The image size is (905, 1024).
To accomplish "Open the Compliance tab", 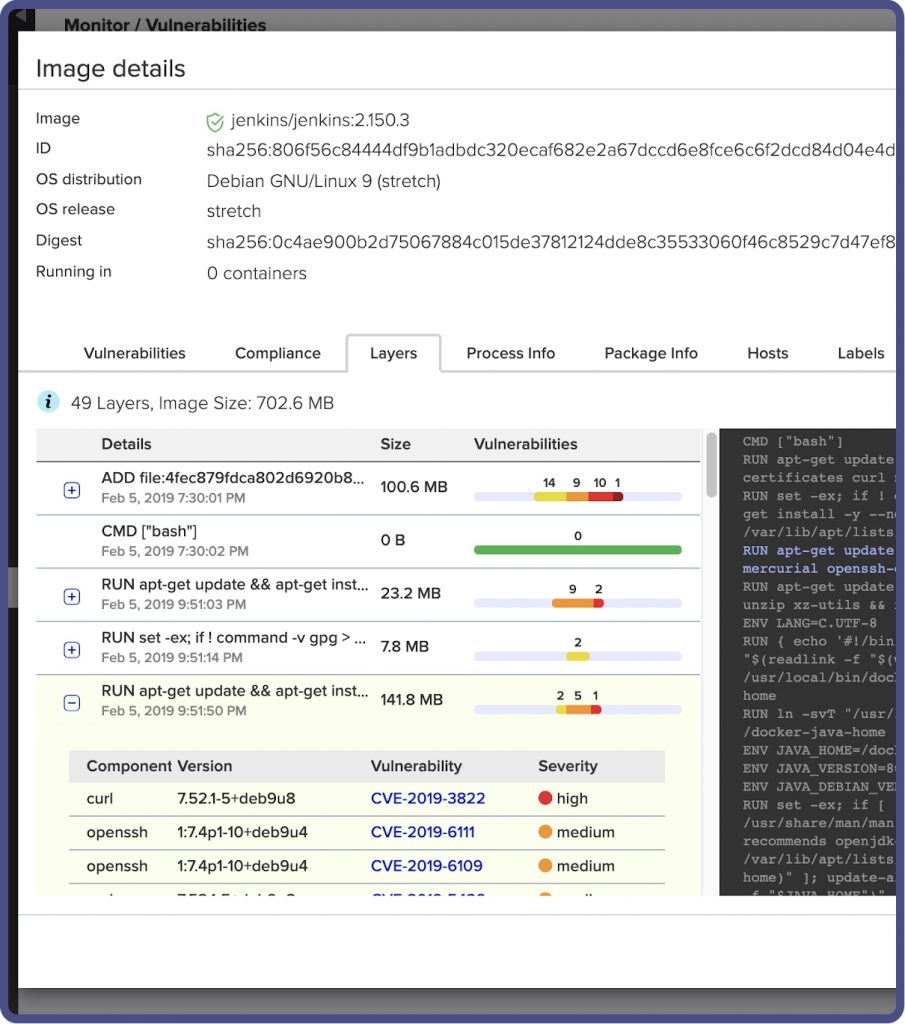I will (278, 353).
